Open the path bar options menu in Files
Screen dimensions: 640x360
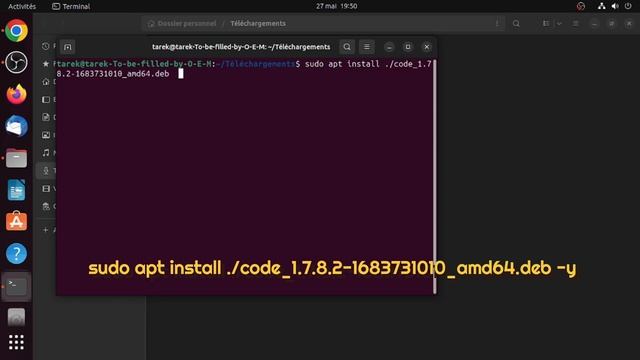coord(497,23)
